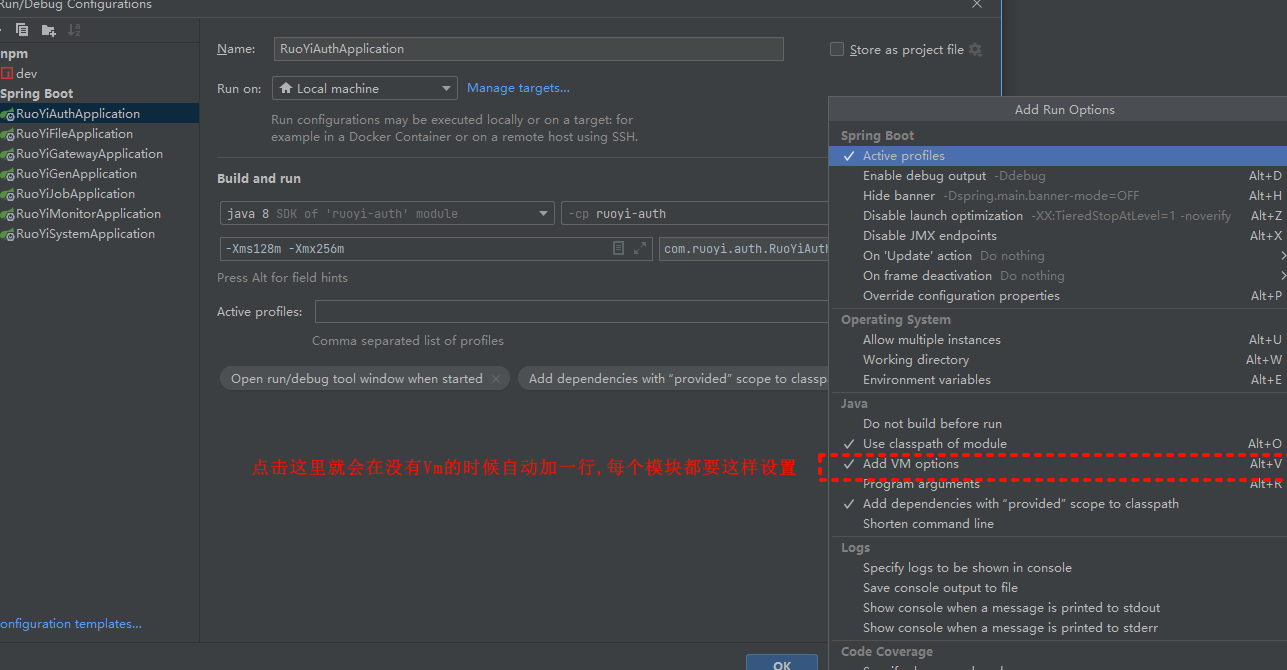Screen dimensions: 1287x670
Task: Toggle Use classpath of module
Action: [x=1058, y=444]
